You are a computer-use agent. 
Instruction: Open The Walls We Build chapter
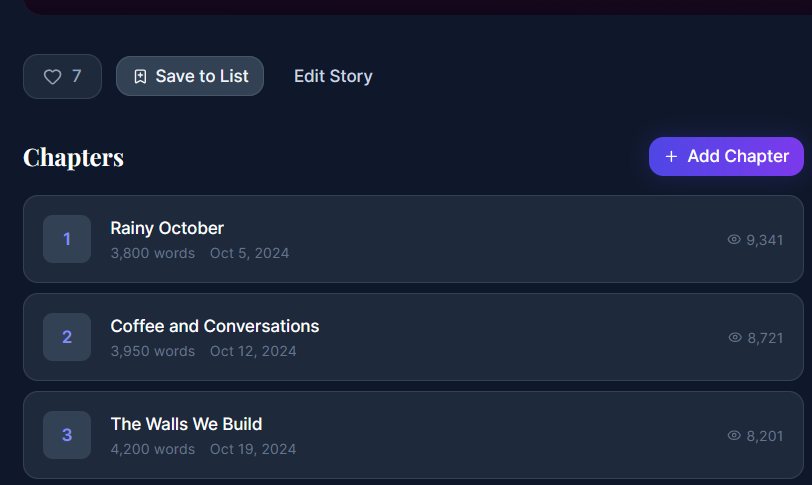click(186, 424)
